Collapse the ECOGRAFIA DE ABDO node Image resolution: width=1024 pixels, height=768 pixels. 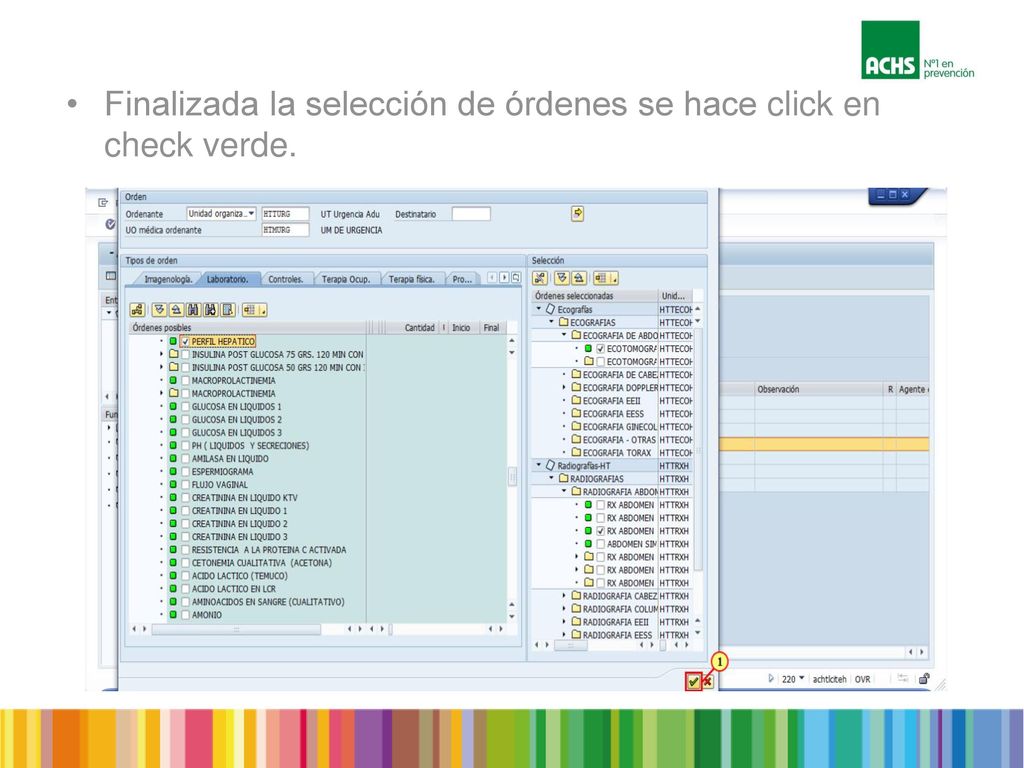point(564,335)
